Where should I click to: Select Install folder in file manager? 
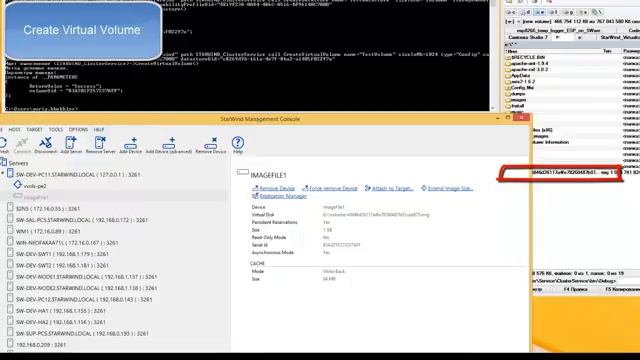518,106
